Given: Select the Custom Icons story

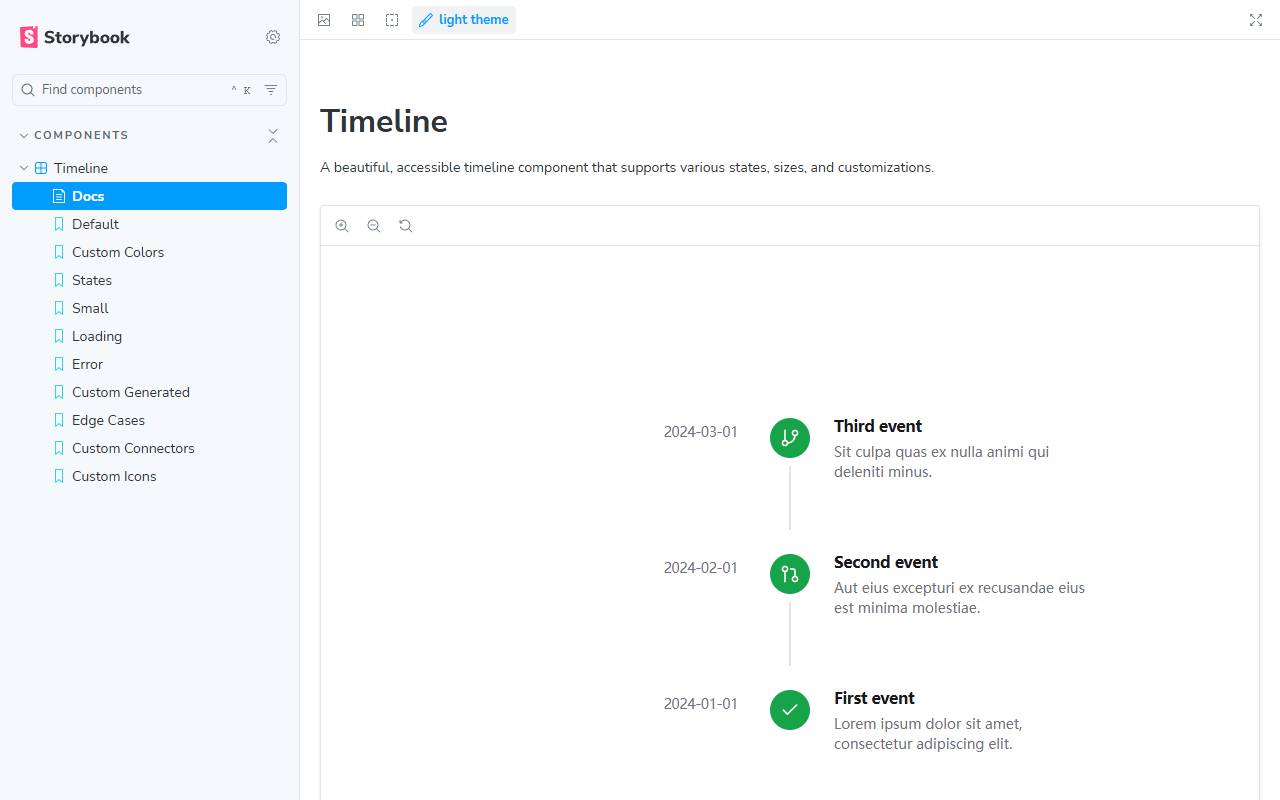Looking at the screenshot, I should 149,476.
